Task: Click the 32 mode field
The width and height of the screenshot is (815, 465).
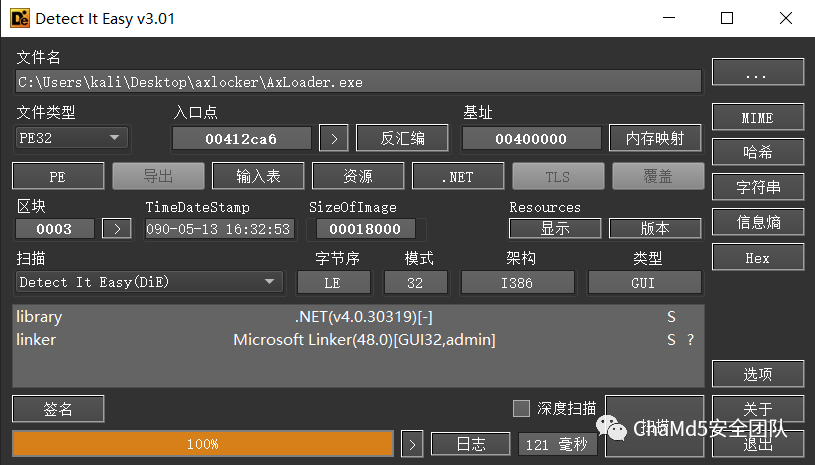Action: pos(415,283)
